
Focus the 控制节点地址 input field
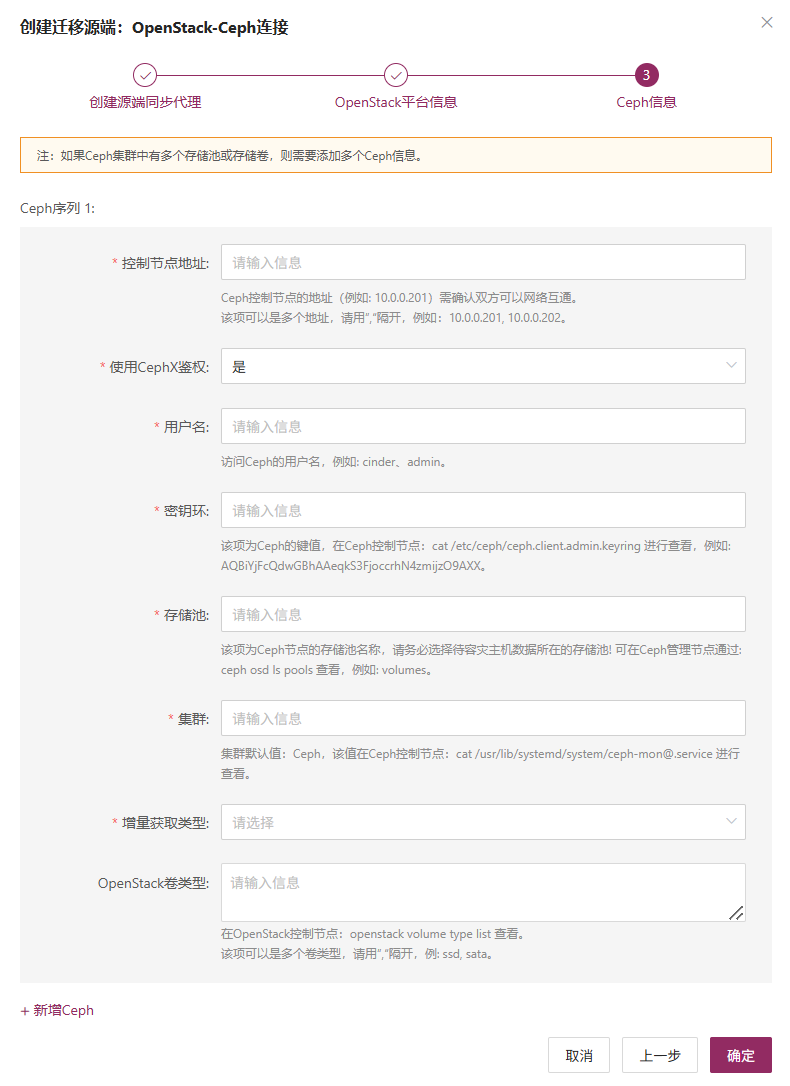point(483,262)
